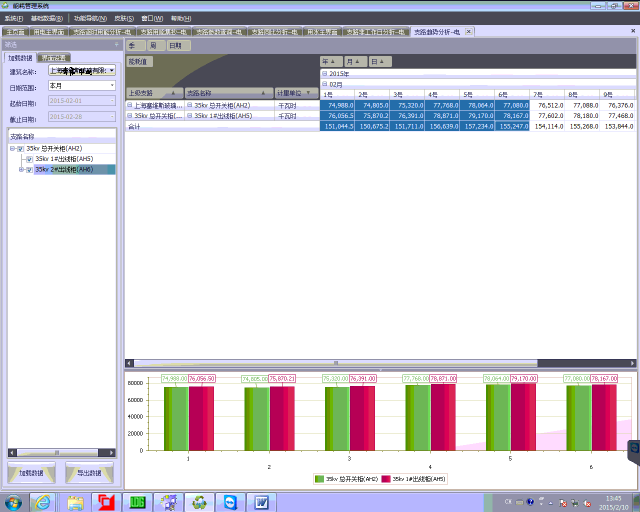Pin the 筛选 filter panel
Viewport: 640px width, 512px height.
116,45
